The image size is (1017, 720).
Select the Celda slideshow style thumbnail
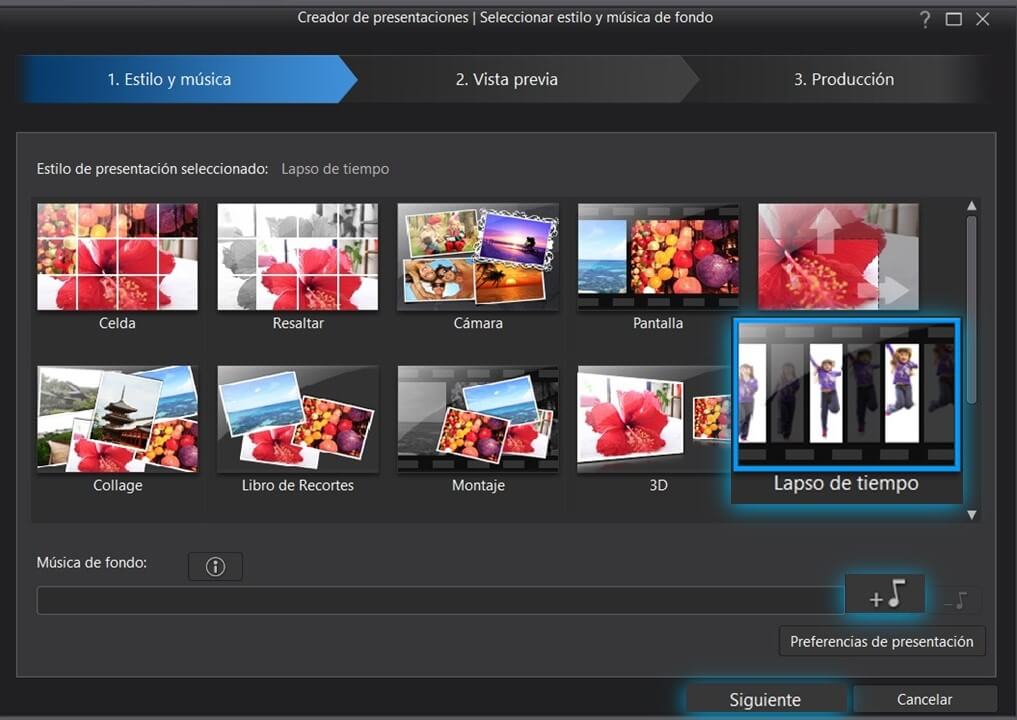(x=117, y=257)
